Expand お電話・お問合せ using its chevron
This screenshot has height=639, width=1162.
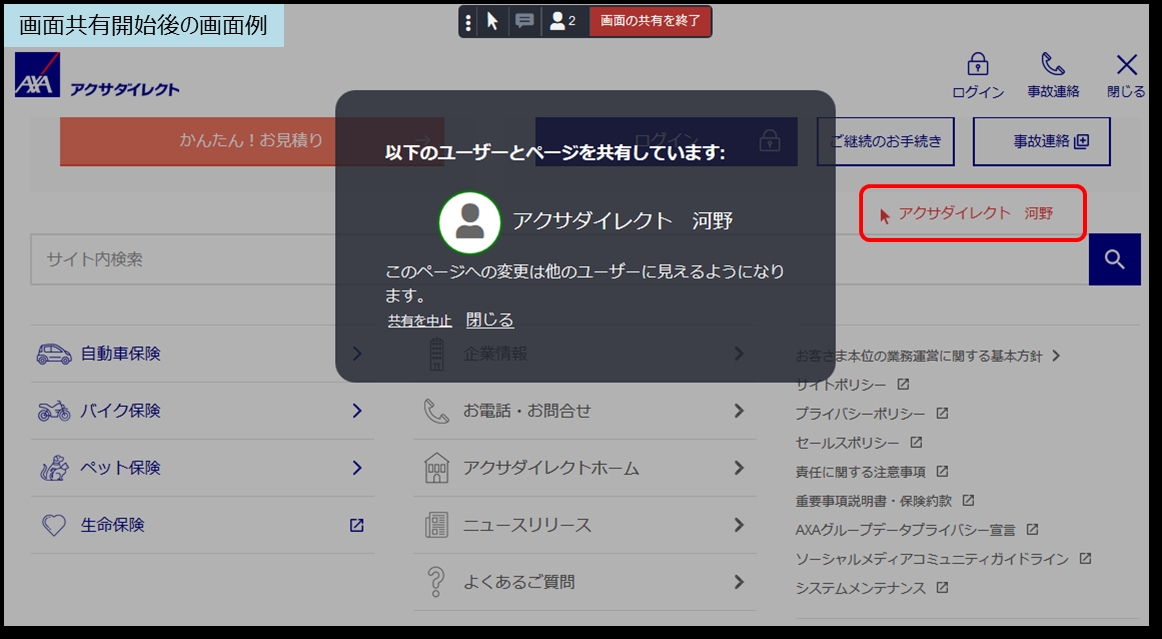click(739, 410)
